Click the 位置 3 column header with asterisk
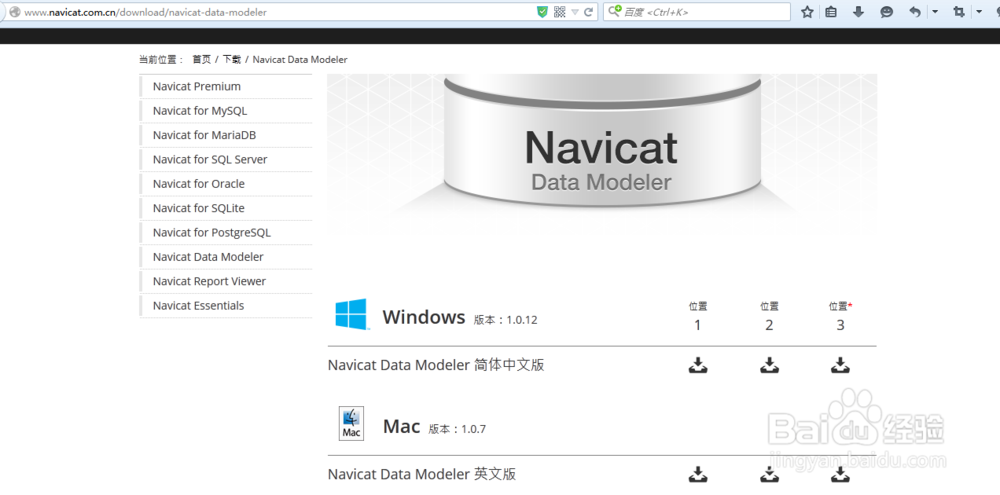 click(841, 316)
